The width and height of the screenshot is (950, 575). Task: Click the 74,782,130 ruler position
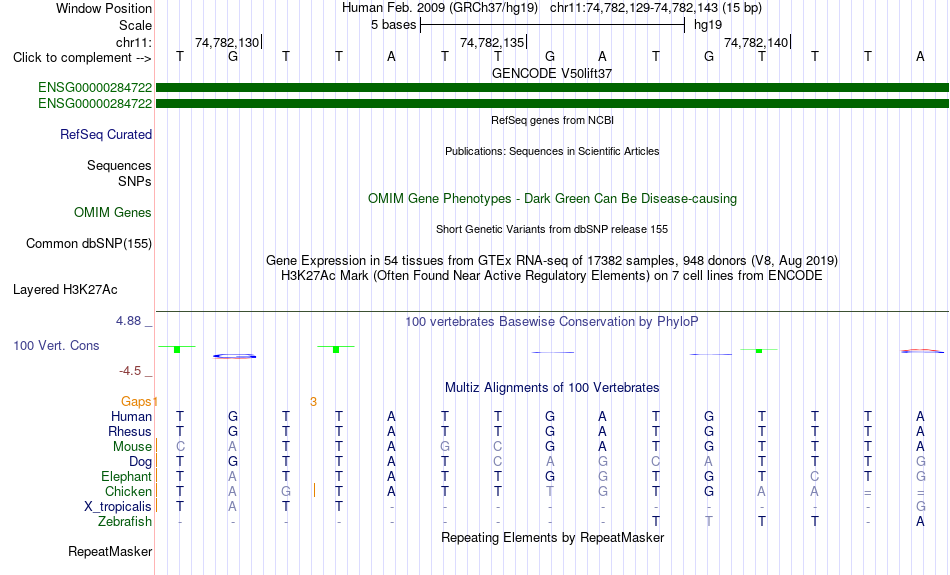227,42
